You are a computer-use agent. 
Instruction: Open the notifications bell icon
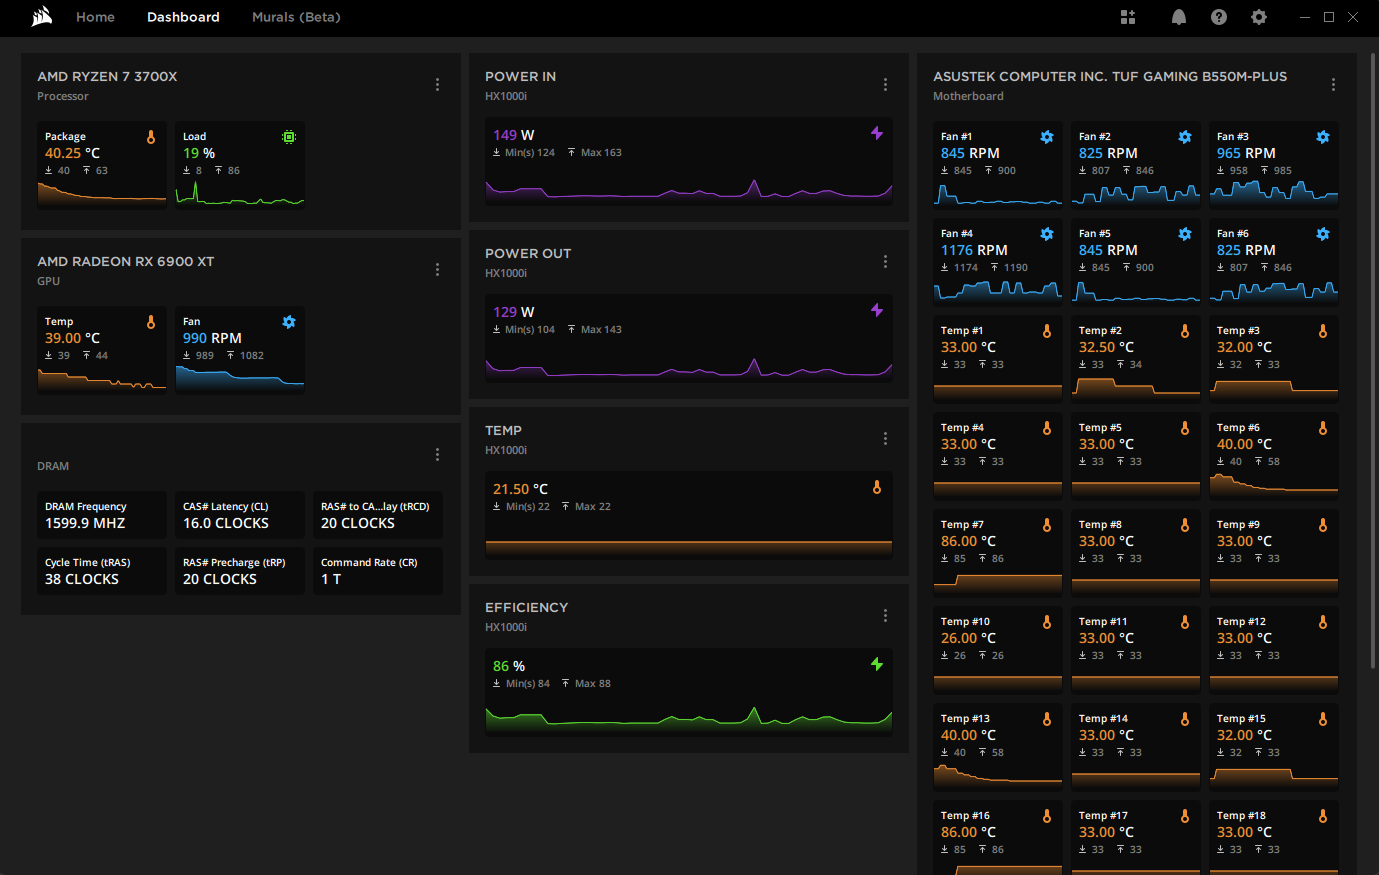click(1179, 17)
